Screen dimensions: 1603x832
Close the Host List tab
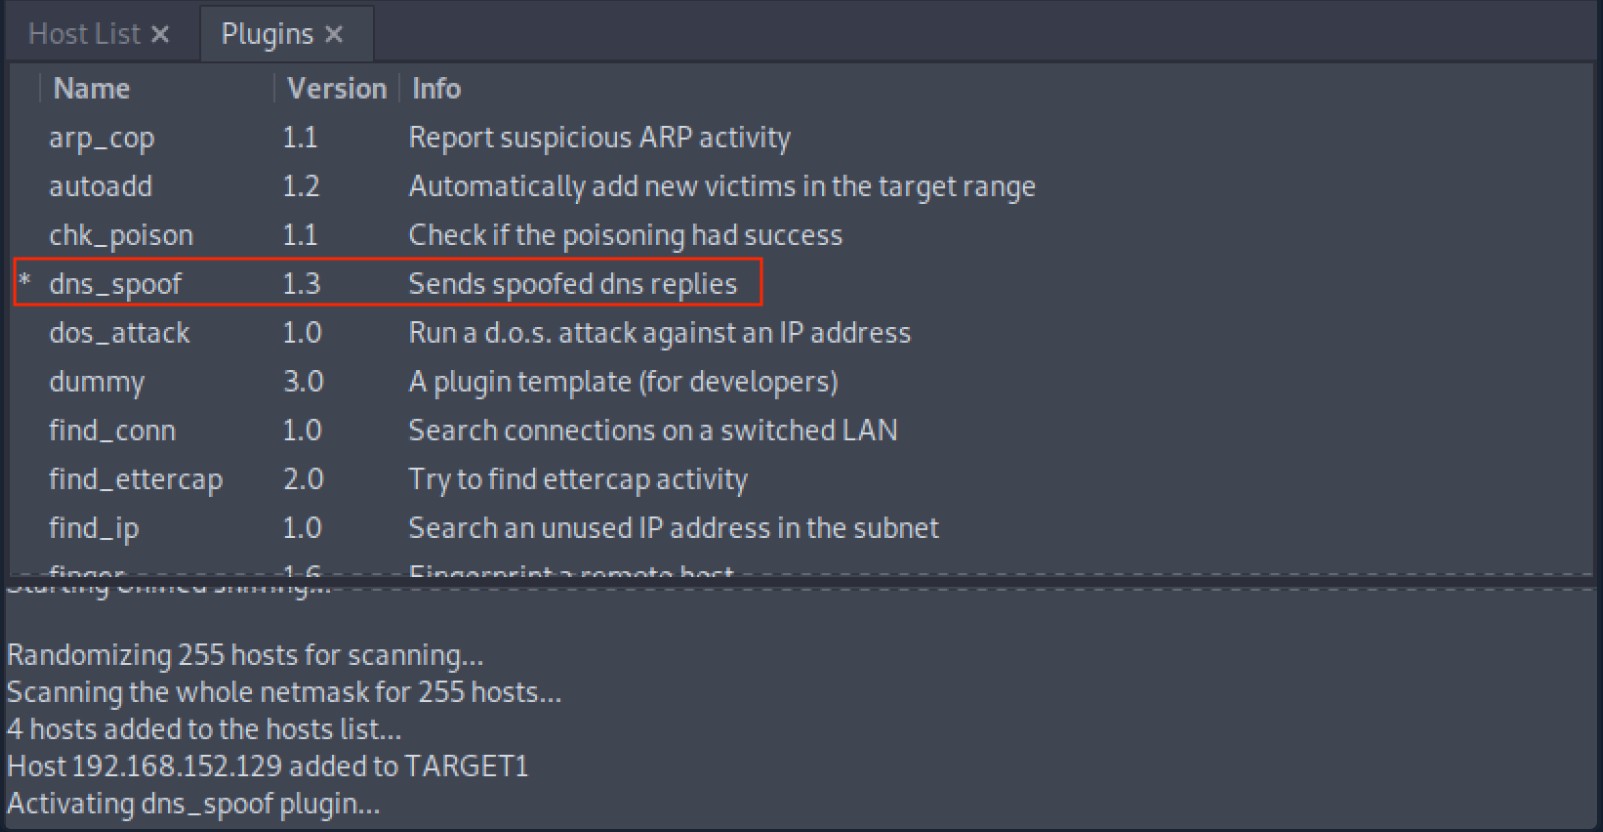point(160,35)
